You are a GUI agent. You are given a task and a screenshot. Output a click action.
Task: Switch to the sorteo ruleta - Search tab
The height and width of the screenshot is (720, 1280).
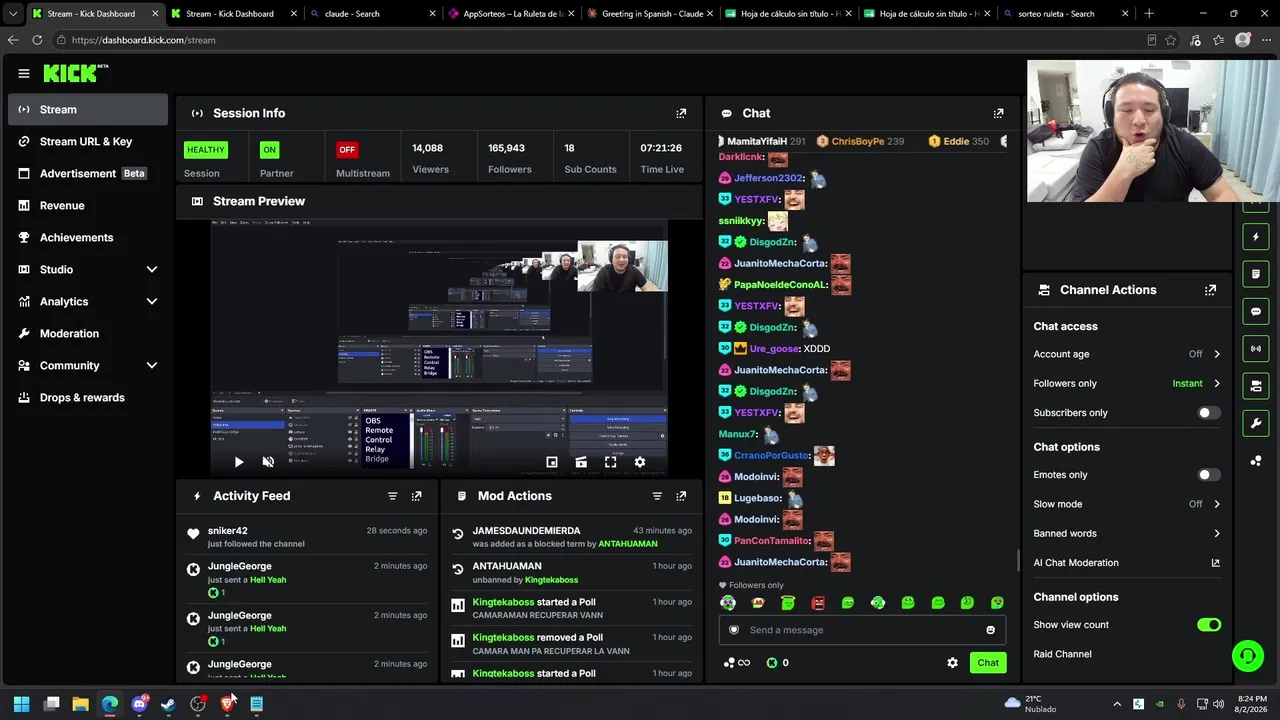click(x=1066, y=14)
